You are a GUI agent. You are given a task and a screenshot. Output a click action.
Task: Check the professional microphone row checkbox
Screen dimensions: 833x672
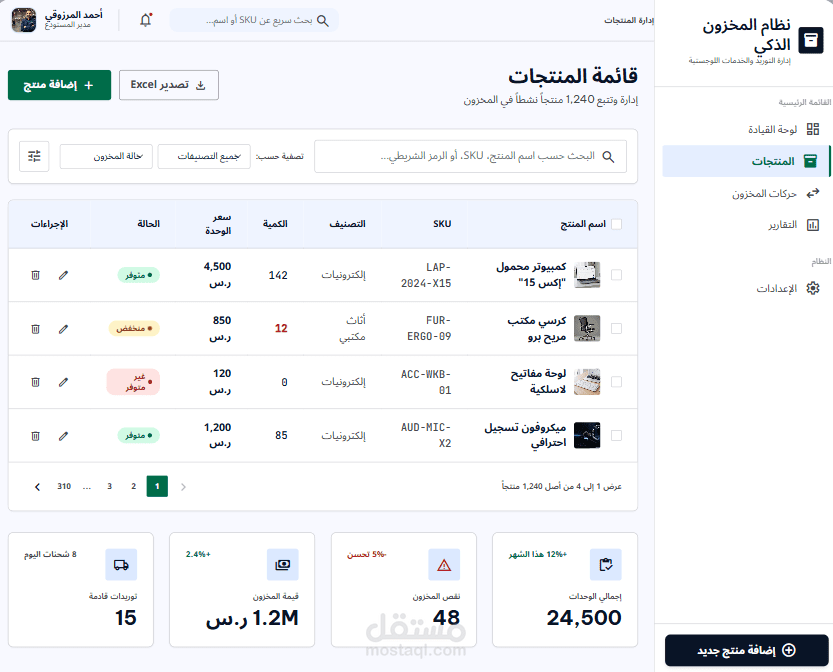(616, 435)
